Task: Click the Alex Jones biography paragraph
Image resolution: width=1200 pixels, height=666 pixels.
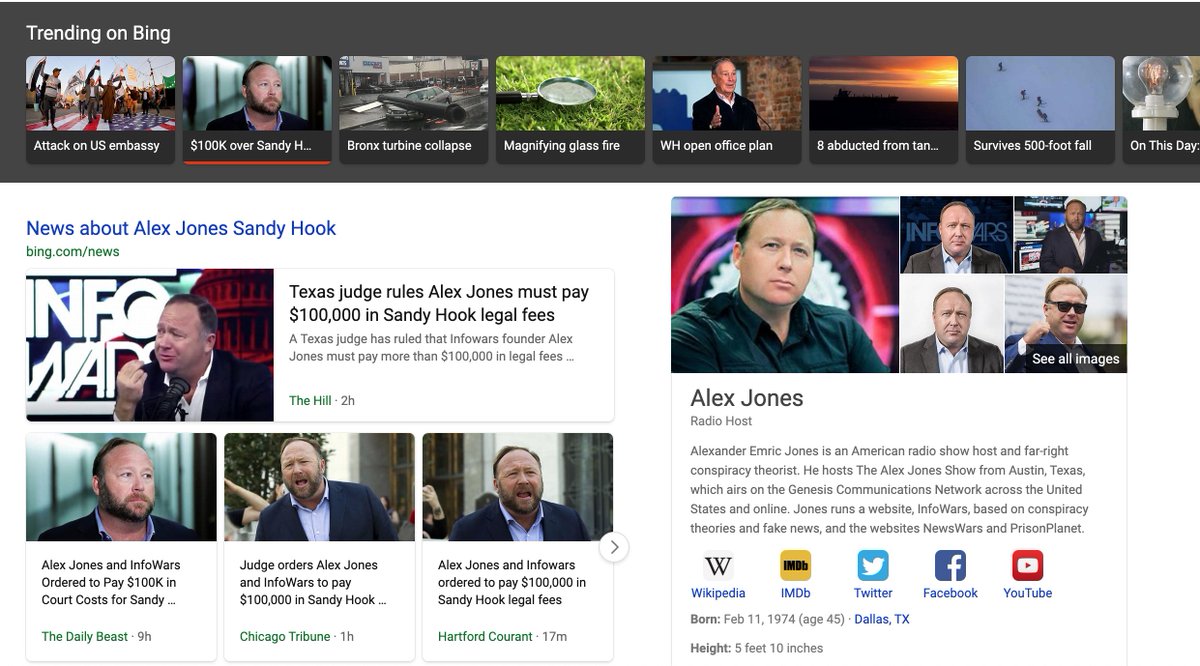Action: [x=888, y=489]
